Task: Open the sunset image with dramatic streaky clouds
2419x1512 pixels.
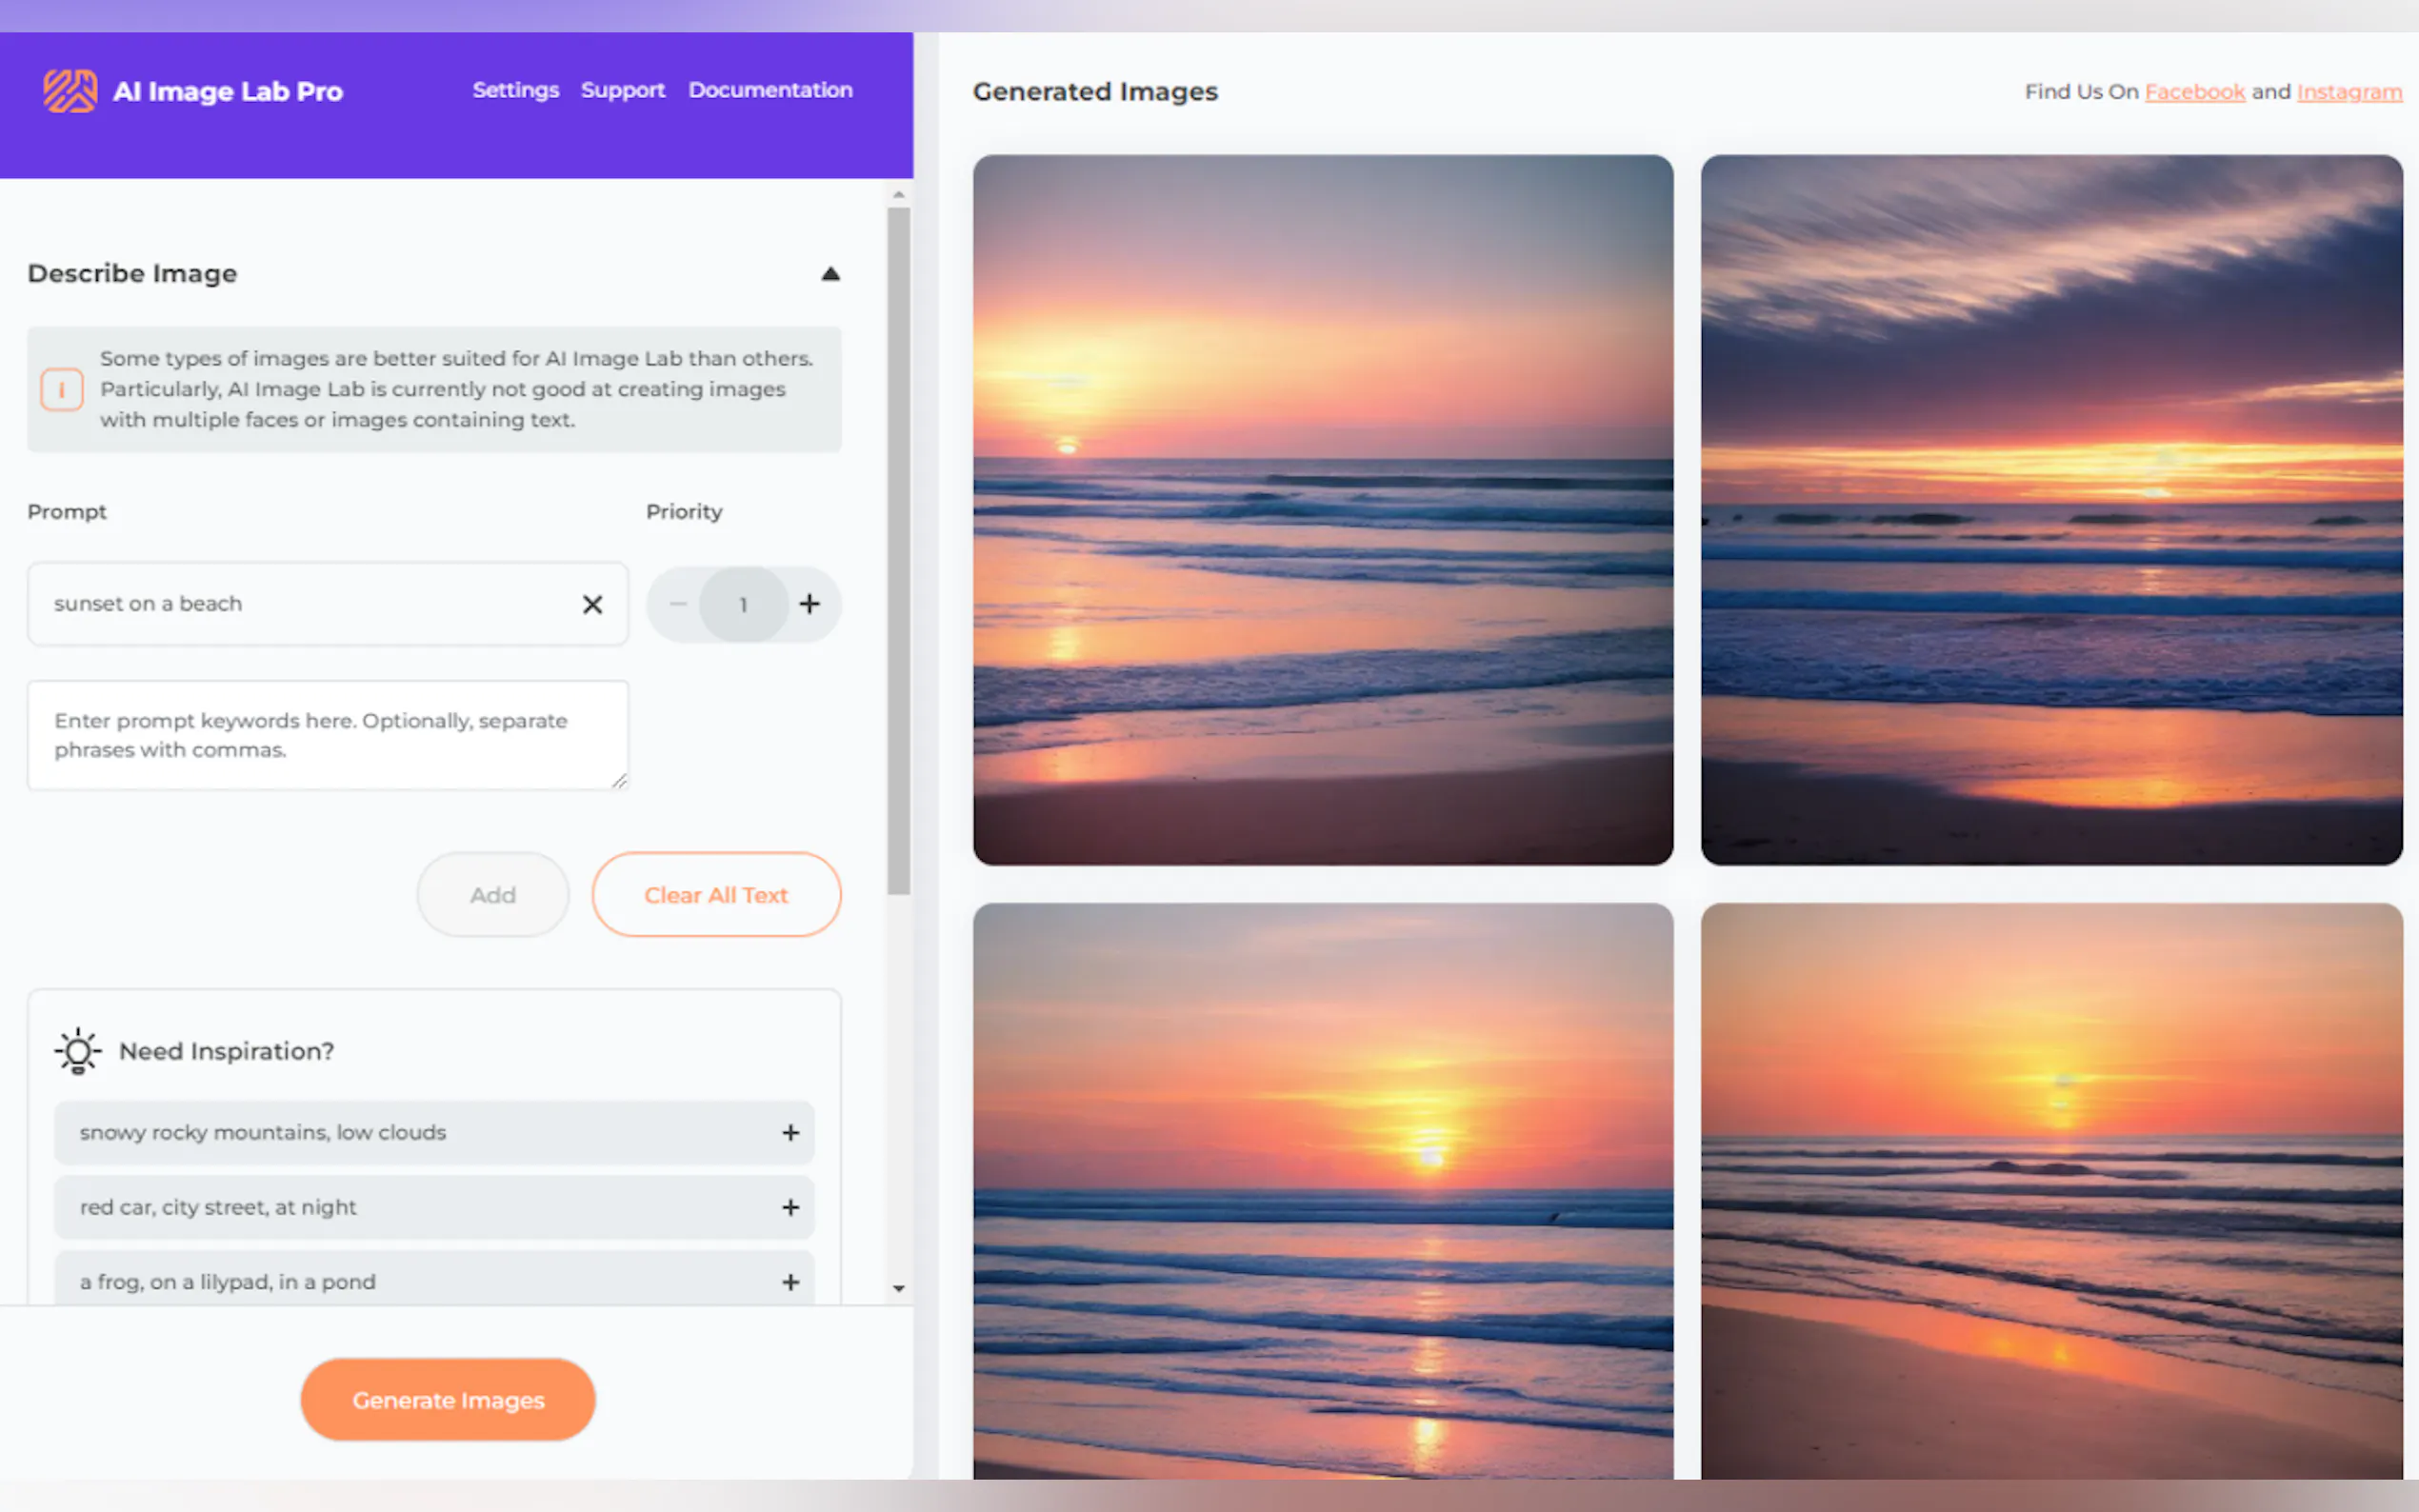Action: pos(2052,509)
